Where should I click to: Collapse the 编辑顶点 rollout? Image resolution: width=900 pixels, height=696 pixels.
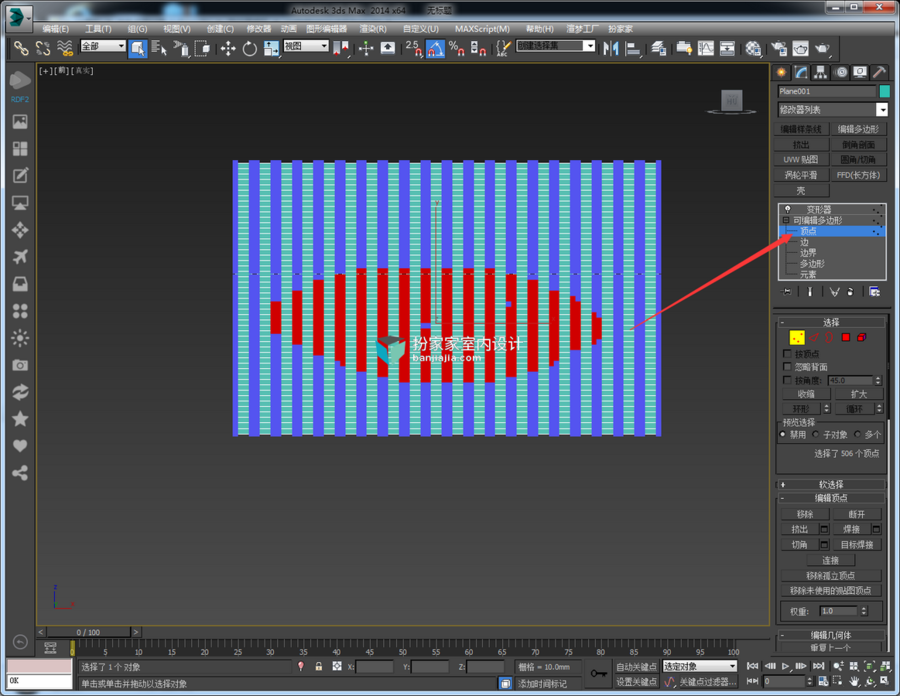point(831,498)
